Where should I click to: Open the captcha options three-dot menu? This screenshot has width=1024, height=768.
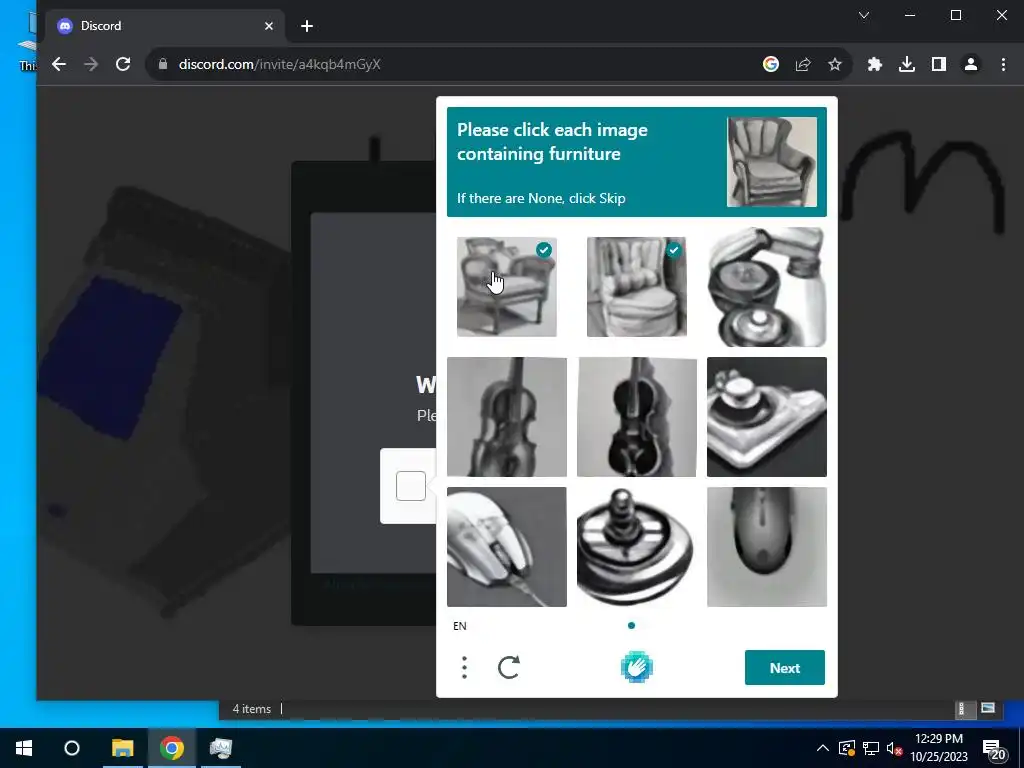click(x=464, y=667)
